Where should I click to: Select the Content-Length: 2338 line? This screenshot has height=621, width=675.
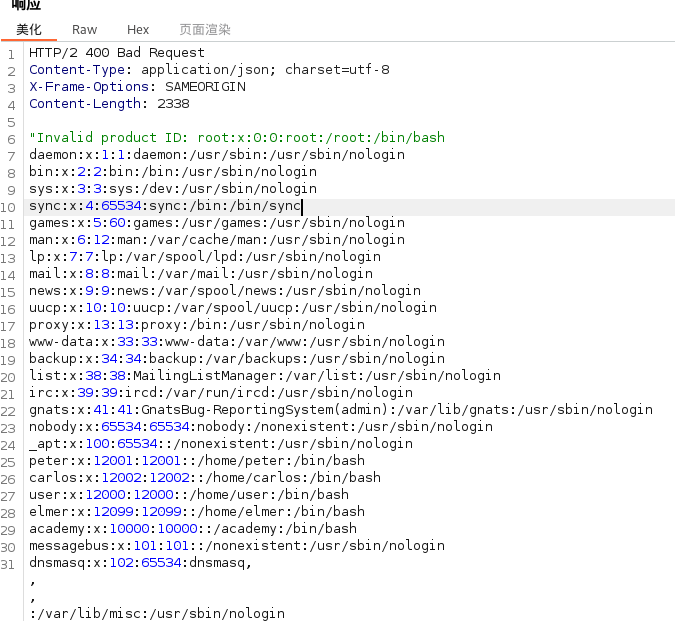109,104
